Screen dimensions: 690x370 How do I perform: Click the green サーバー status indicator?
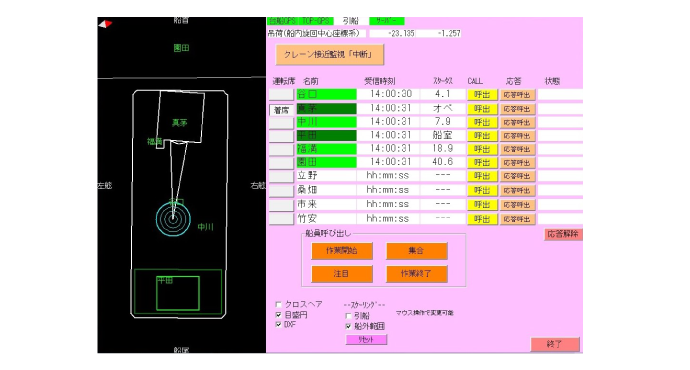click(386, 21)
